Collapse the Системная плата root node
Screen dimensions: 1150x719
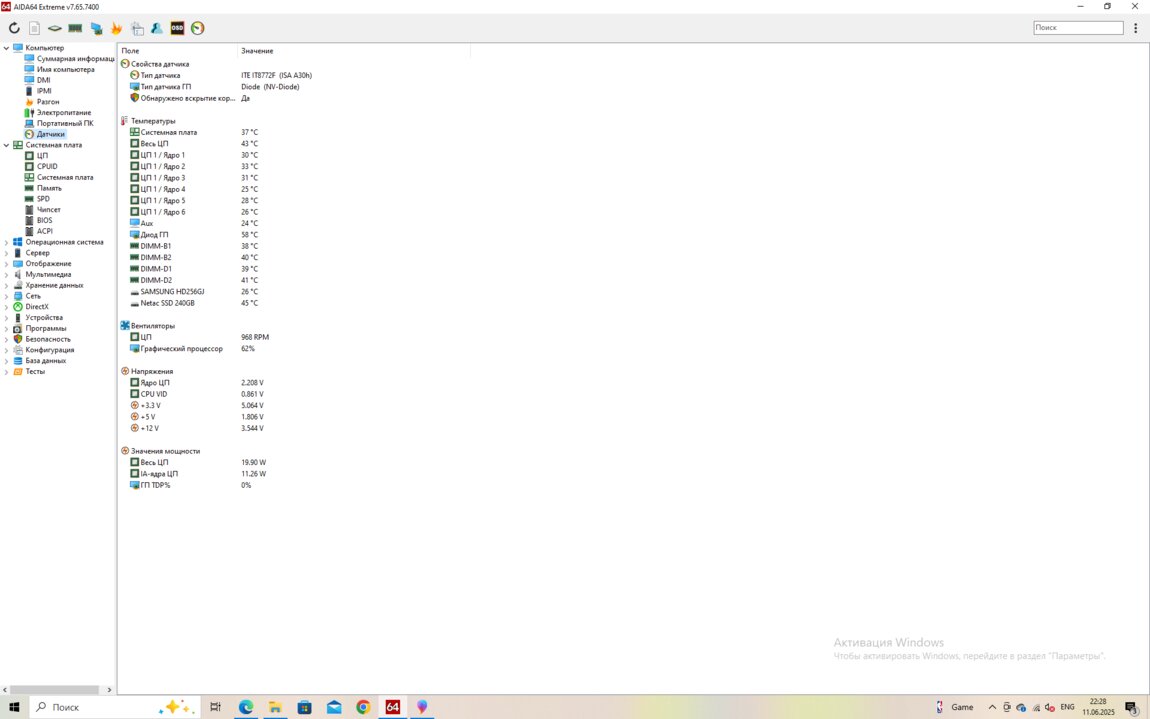tap(6, 145)
